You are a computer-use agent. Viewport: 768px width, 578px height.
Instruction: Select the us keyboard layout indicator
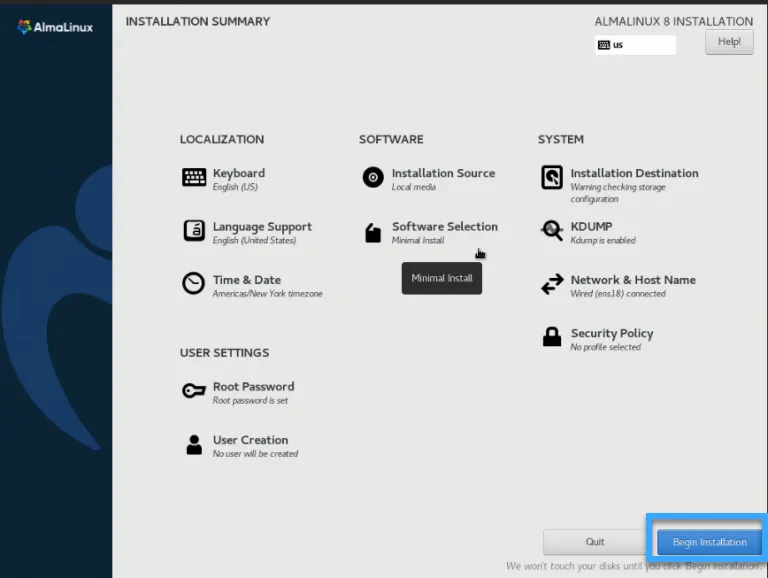tap(635, 45)
